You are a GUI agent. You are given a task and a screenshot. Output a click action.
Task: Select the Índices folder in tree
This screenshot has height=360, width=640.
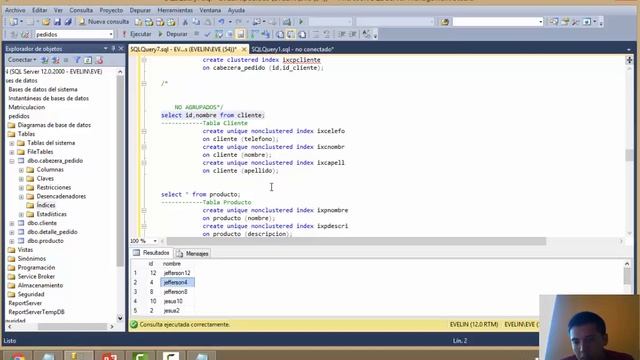point(46,205)
